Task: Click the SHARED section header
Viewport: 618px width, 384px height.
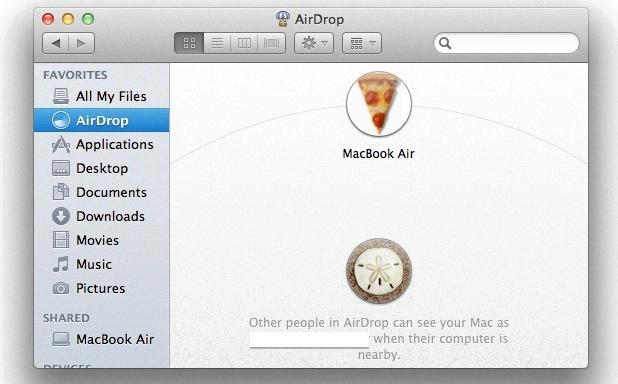Action: click(66, 318)
